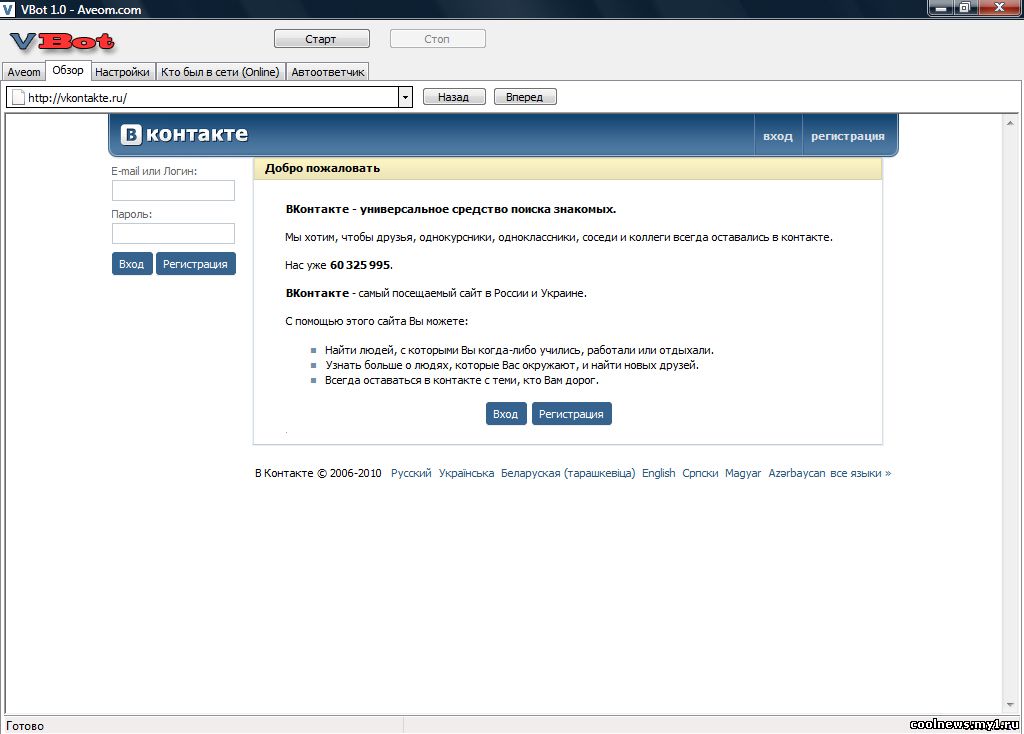Click the page icon in address bar

point(18,97)
